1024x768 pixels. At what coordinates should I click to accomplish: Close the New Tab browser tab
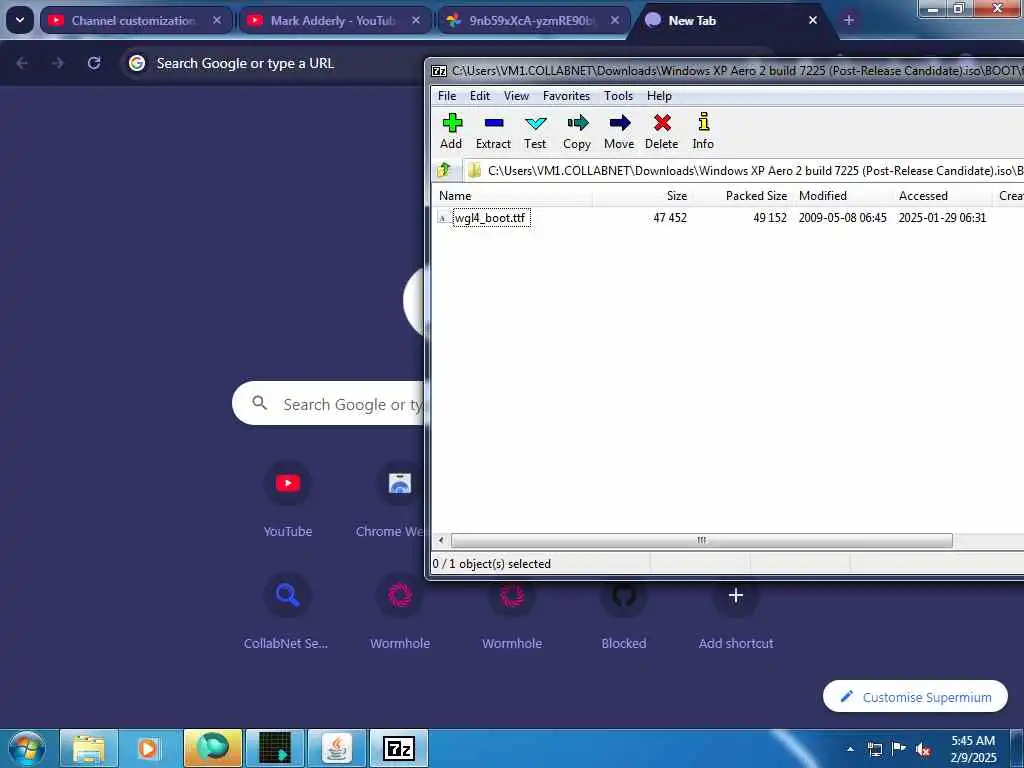pyautogui.click(x=813, y=21)
